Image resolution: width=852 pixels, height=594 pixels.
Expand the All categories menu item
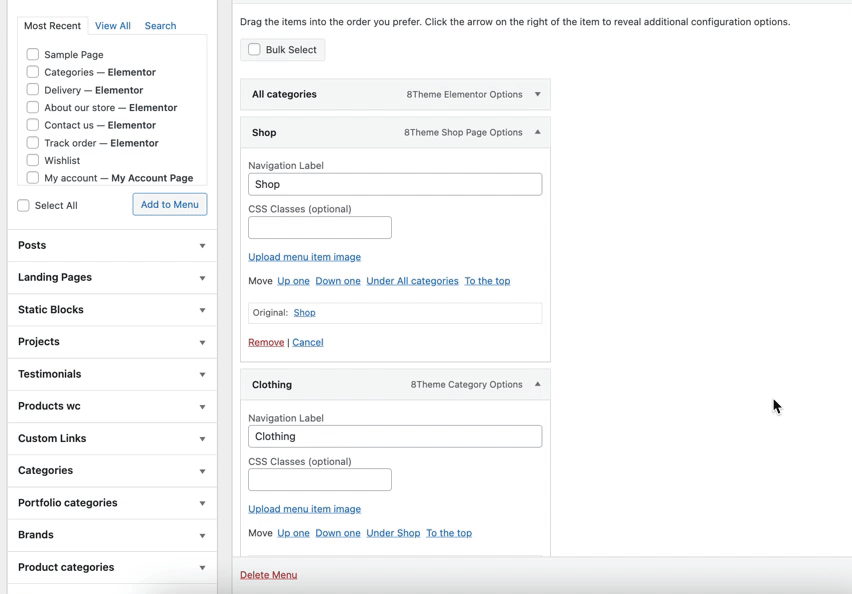coord(538,95)
